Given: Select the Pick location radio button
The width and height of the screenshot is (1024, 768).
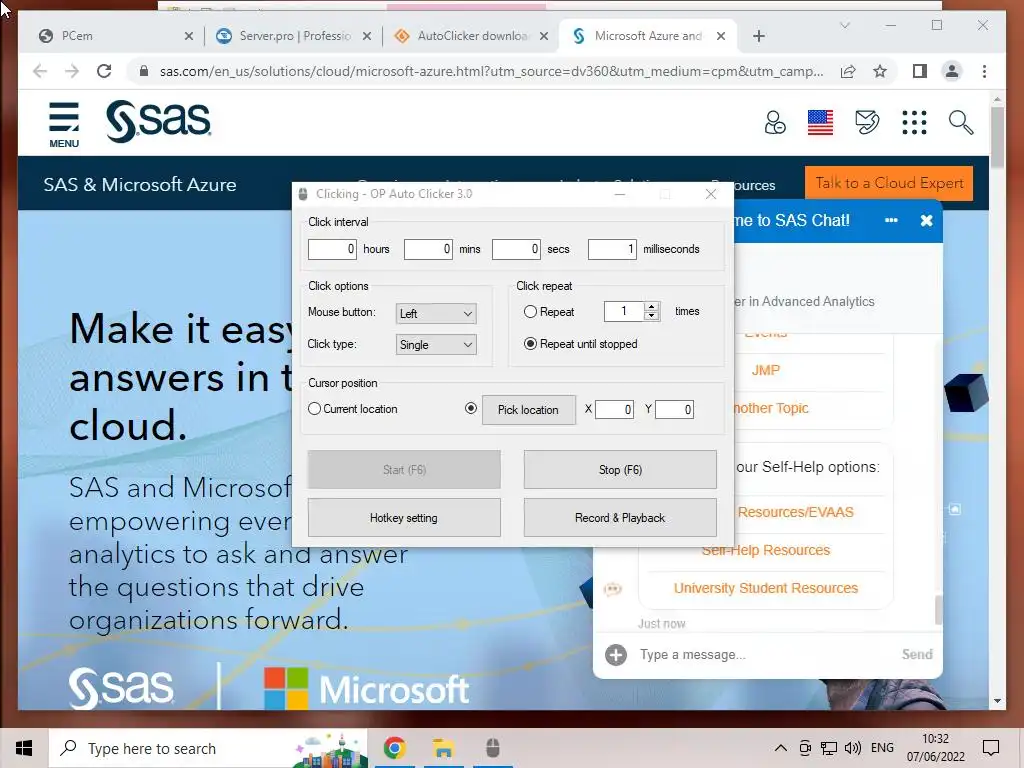Looking at the screenshot, I should tap(470, 408).
